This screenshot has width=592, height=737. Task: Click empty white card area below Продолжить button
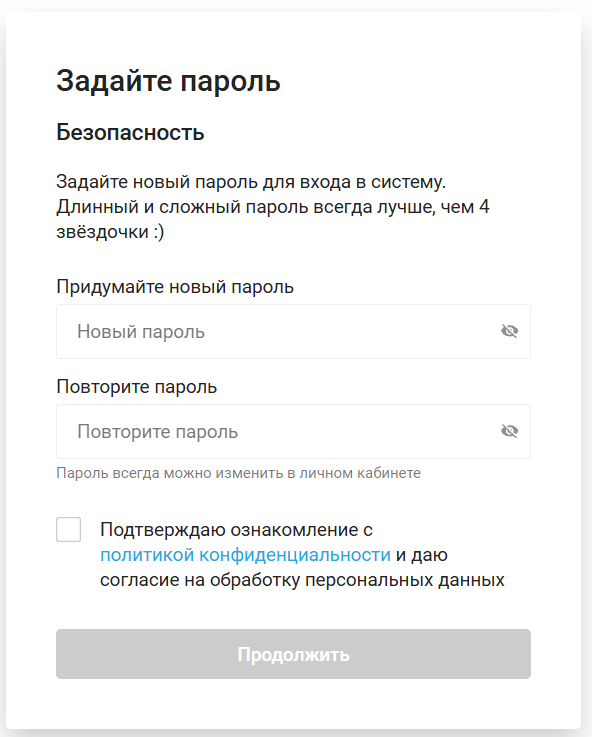pos(293,704)
